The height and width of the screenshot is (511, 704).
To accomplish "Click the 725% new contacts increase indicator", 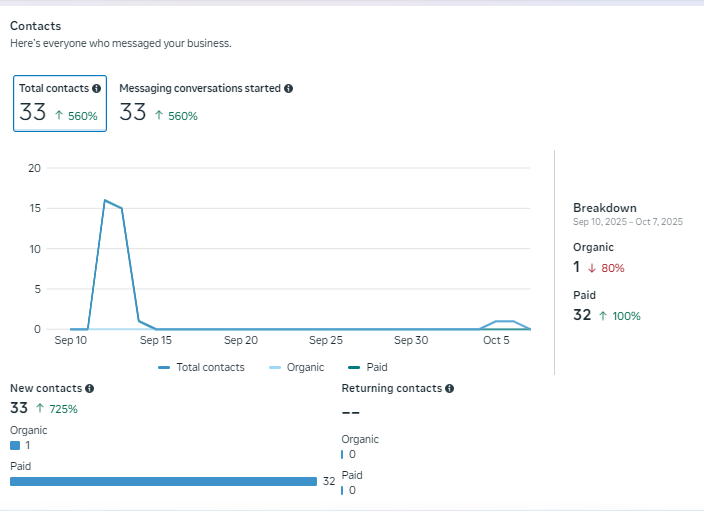I will [57, 409].
